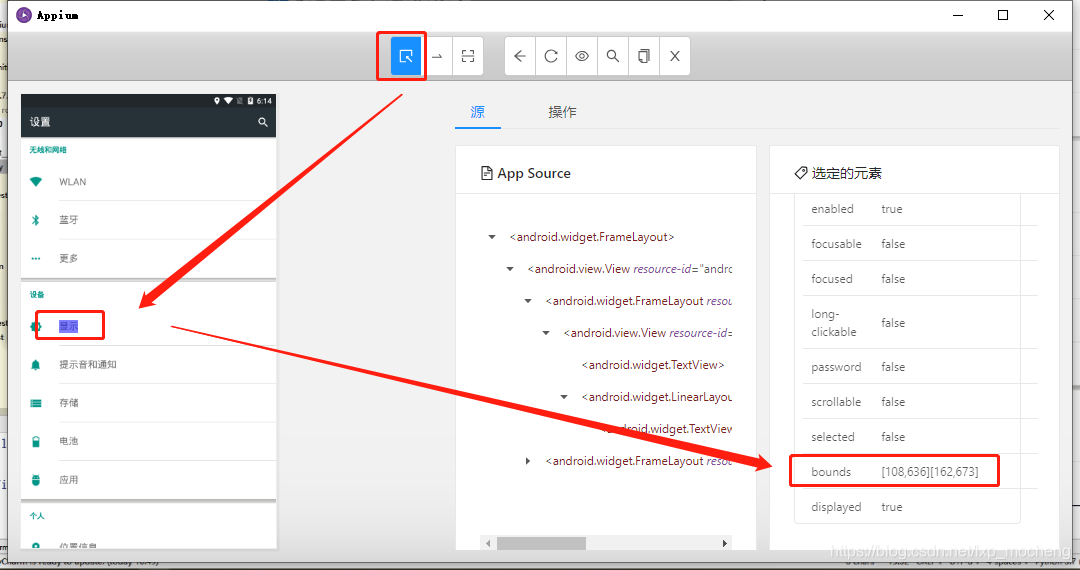Collapse the first android.view.View node
This screenshot has height=570, width=1080.
[x=510, y=268]
